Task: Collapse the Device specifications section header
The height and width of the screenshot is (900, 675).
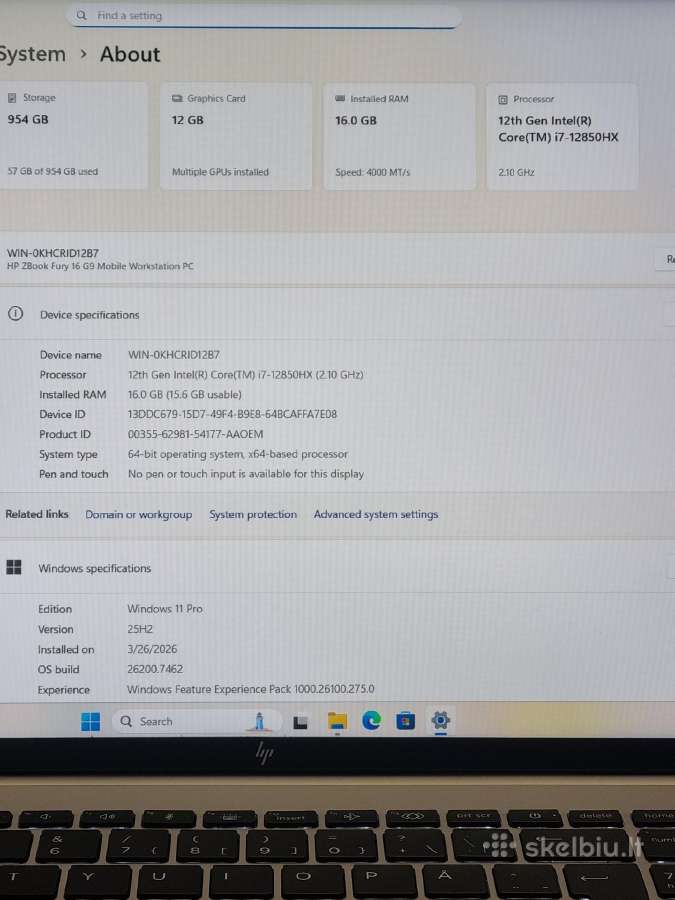Action: pyautogui.click(x=338, y=314)
